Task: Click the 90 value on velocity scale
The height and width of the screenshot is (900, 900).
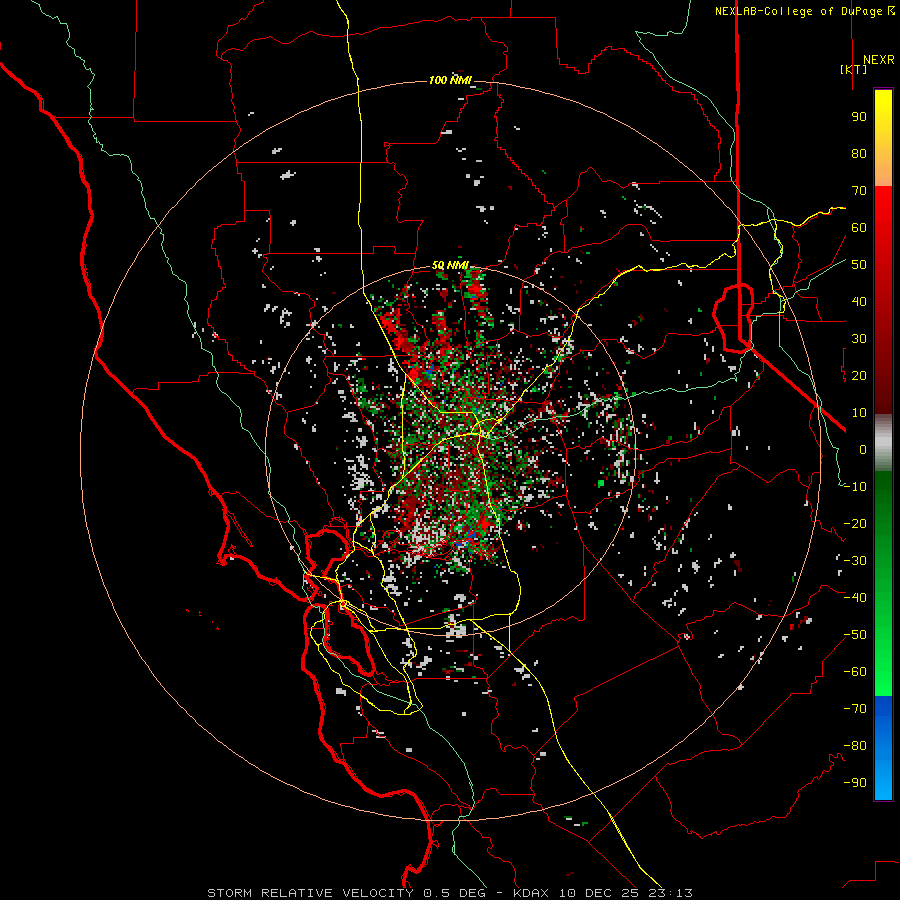Action: [x=859, y=117]
